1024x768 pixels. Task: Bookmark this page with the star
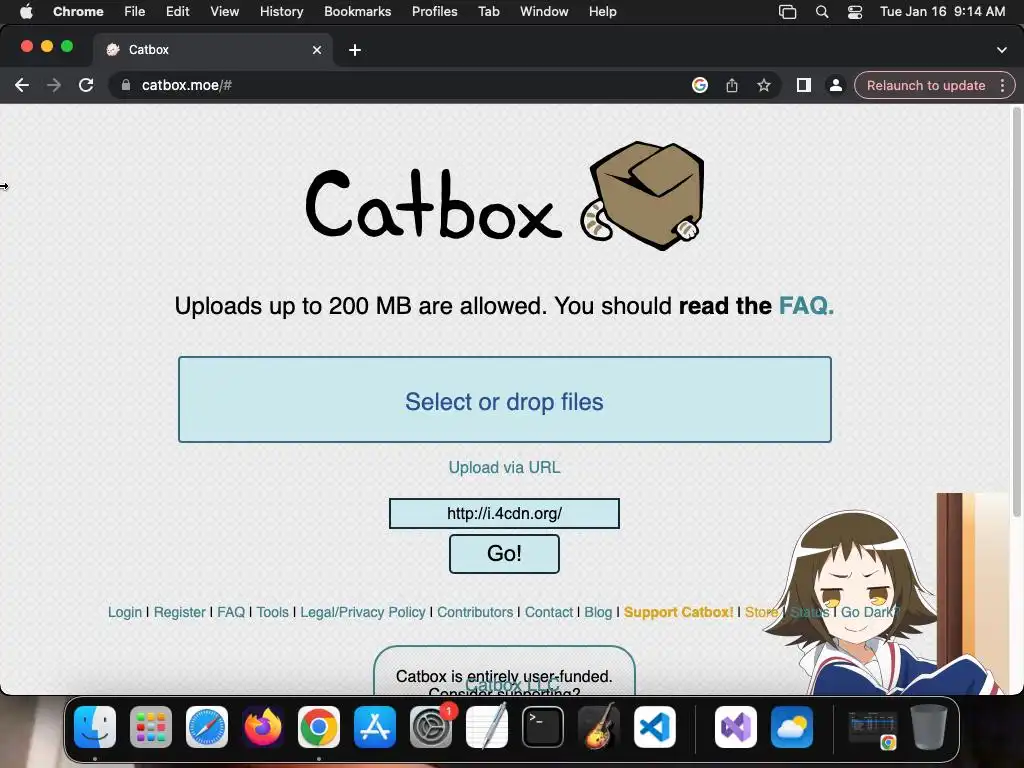click(x=763, y=85)
